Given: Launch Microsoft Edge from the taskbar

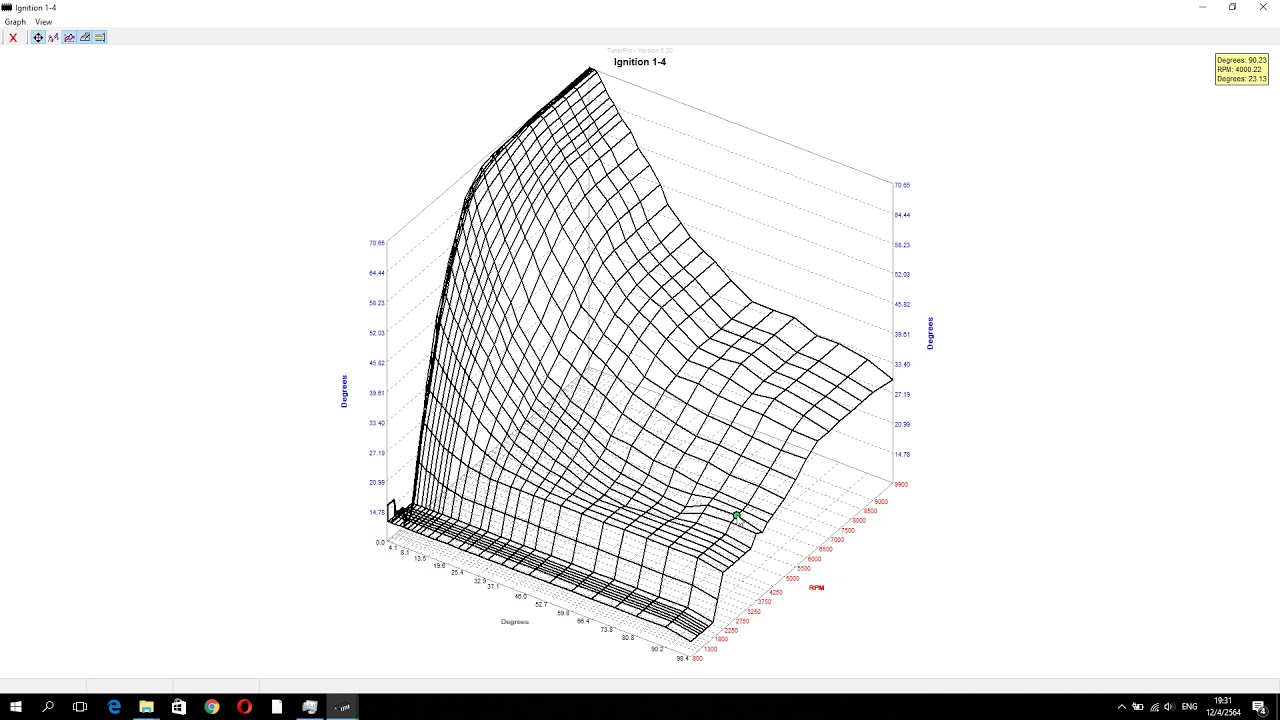Looking at the screenshot, I should tap(114, 707).
